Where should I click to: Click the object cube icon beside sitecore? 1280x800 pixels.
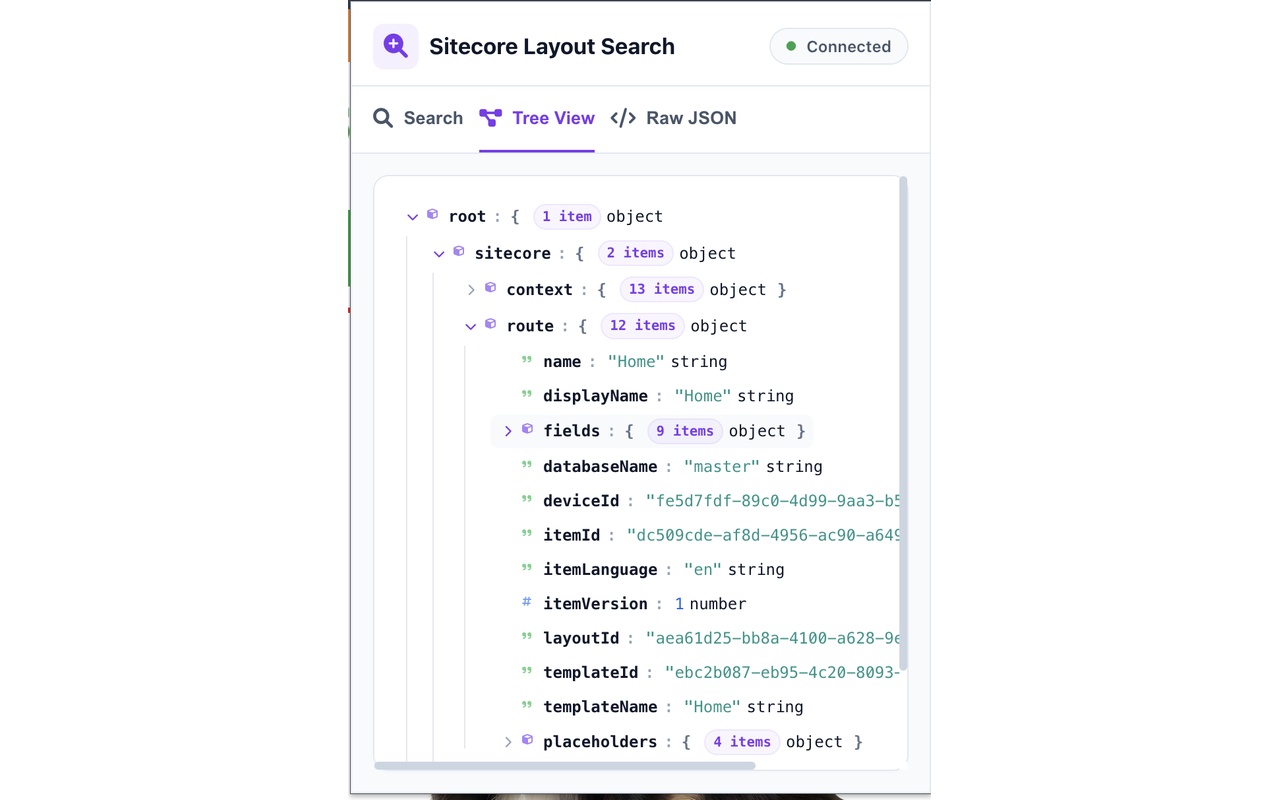(x=459, y=251)
